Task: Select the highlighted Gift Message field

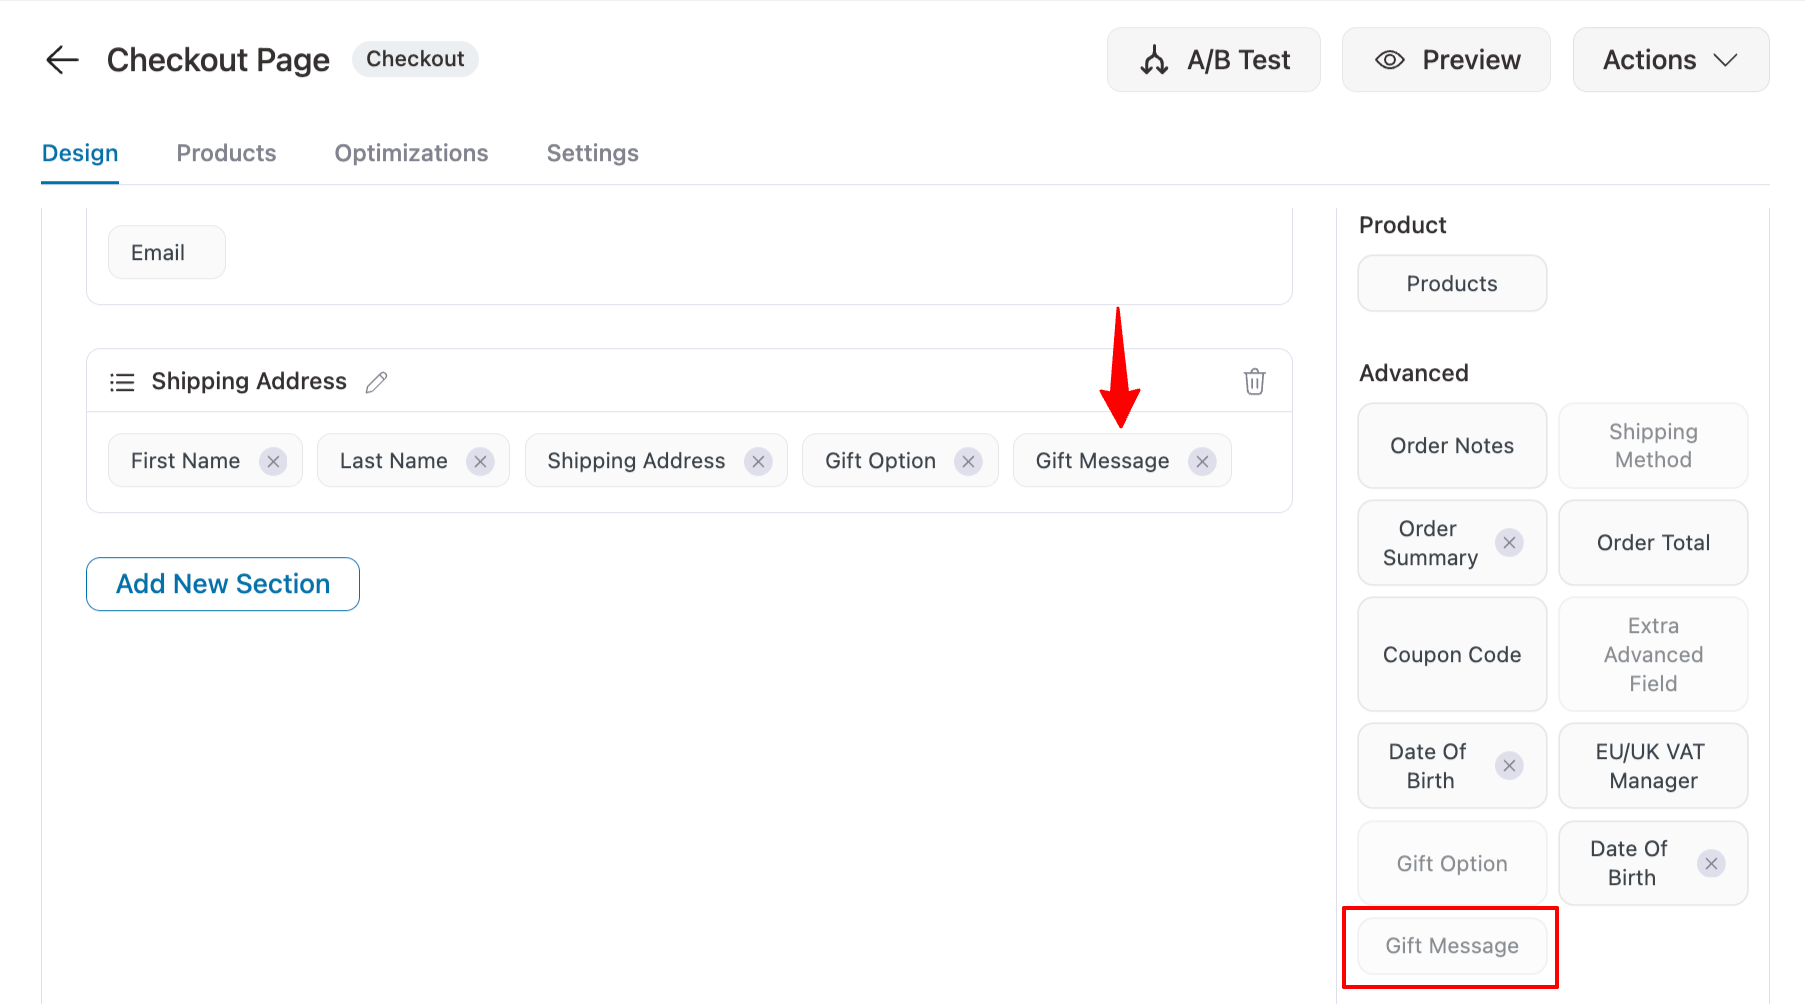Action: point(1451,945)
